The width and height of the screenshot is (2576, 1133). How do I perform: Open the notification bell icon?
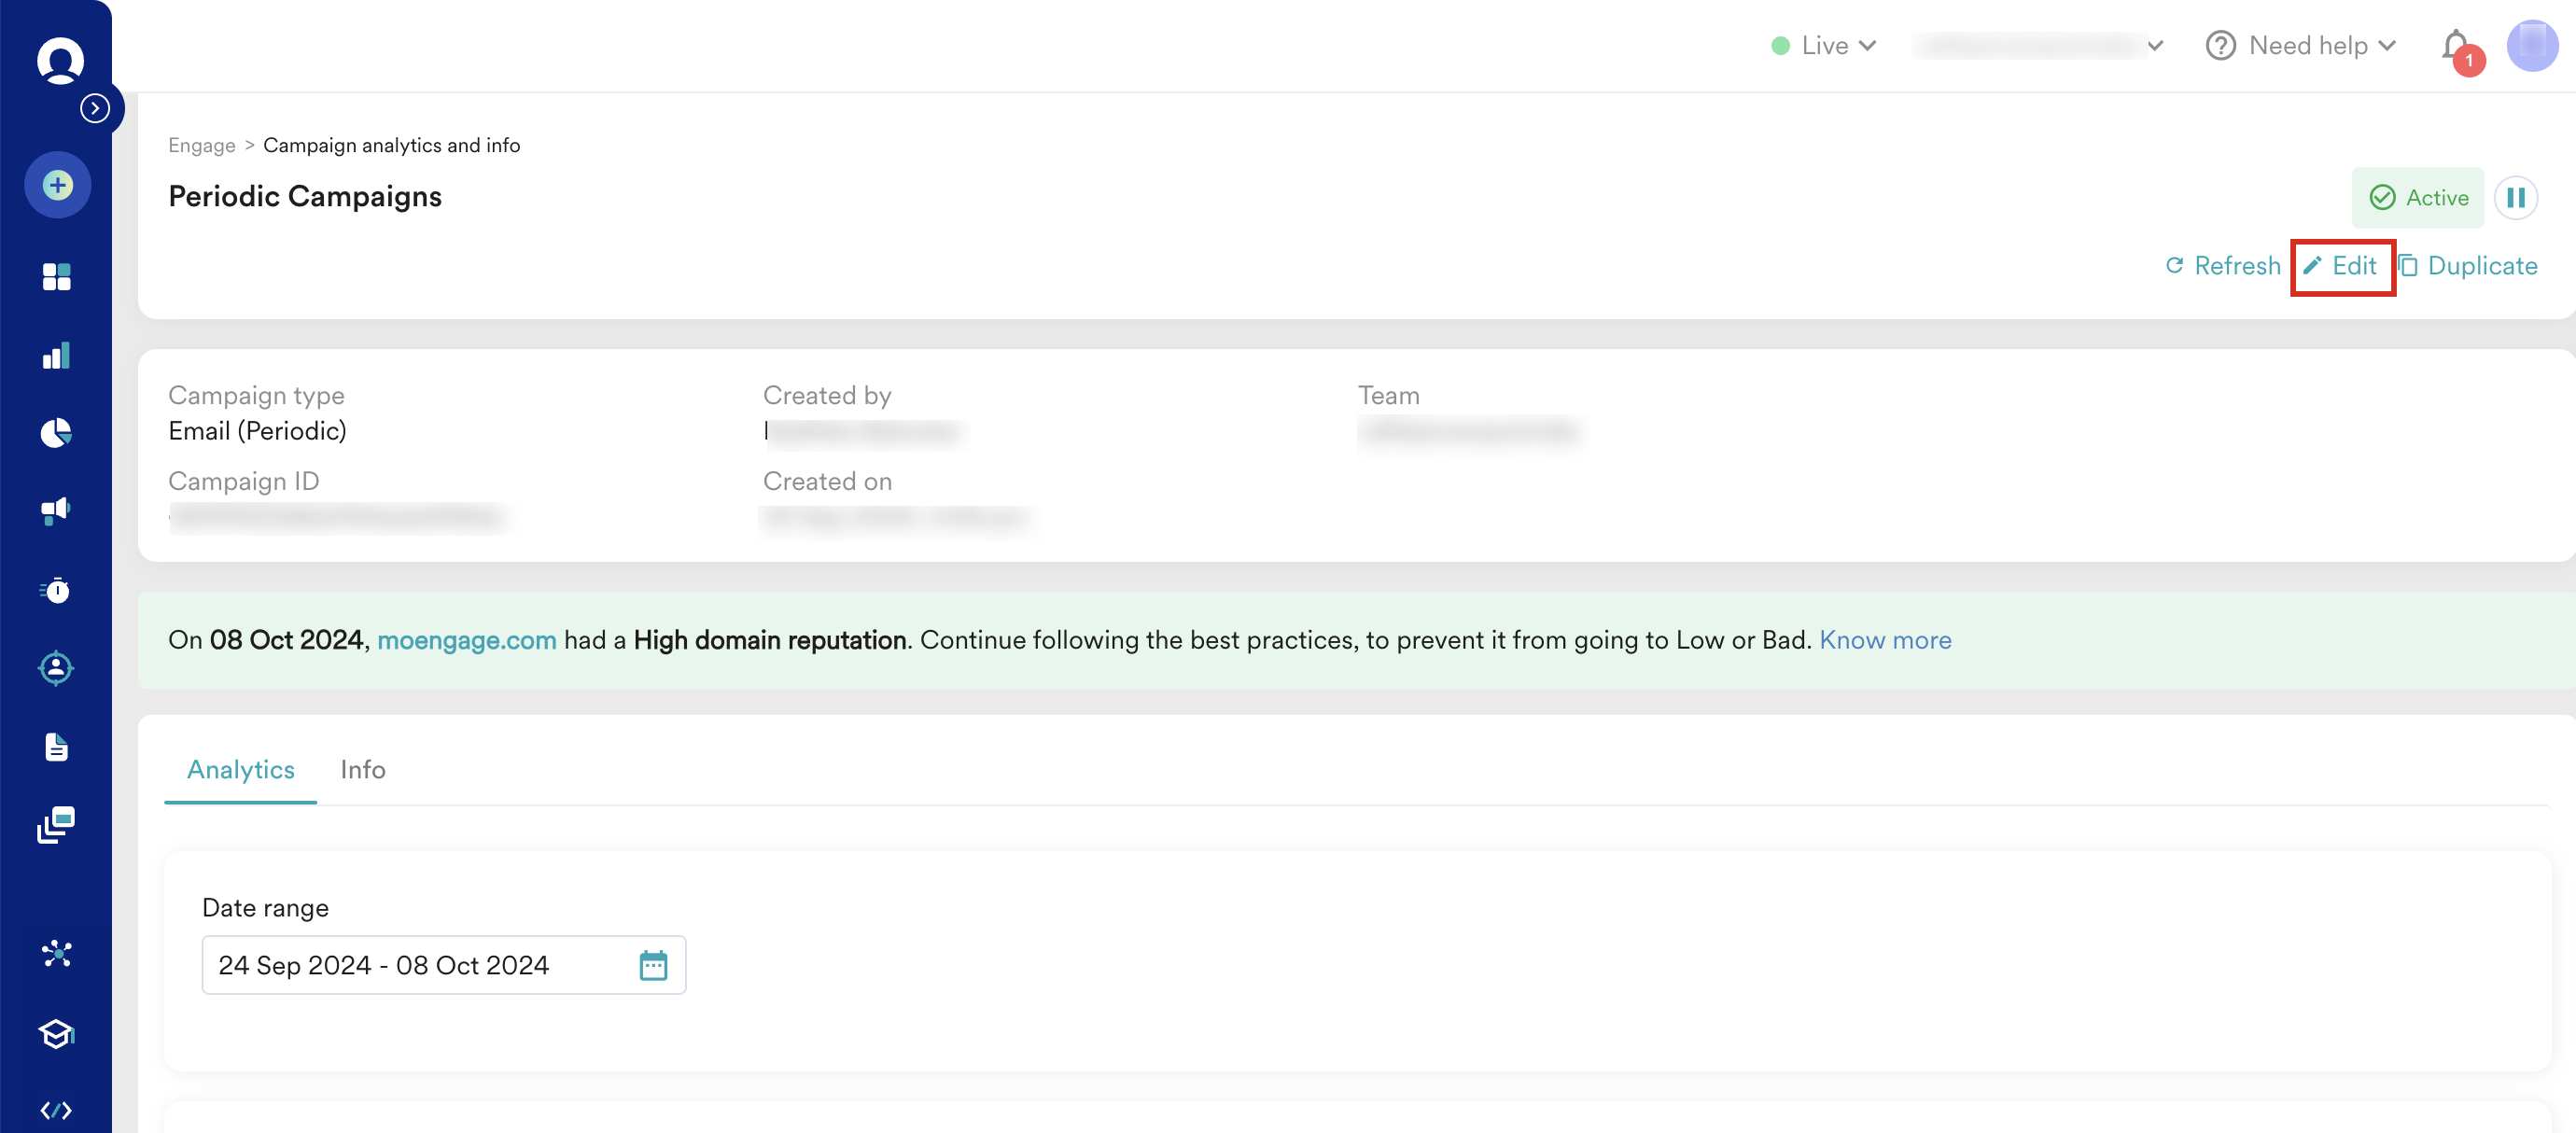2455,46
